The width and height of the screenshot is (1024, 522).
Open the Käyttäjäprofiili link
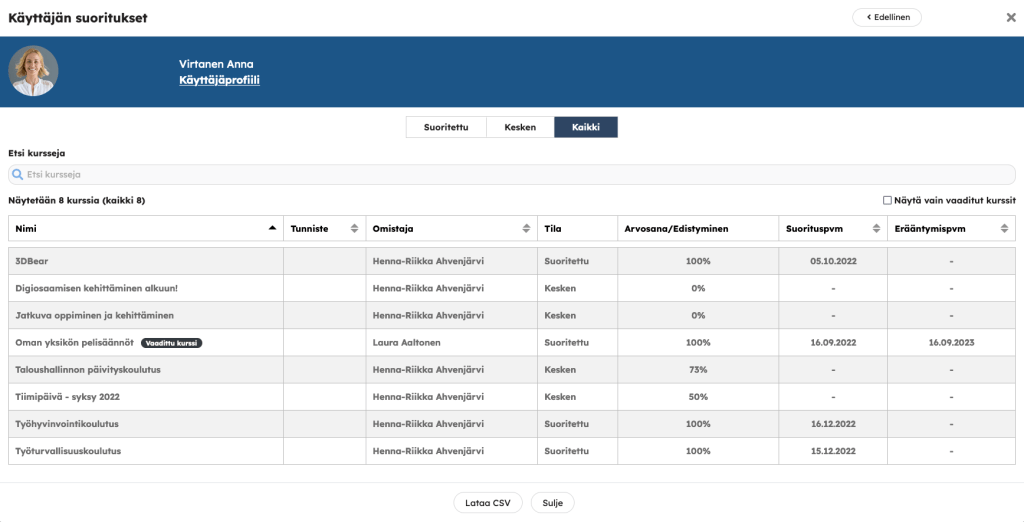click(x=219, y=79)
